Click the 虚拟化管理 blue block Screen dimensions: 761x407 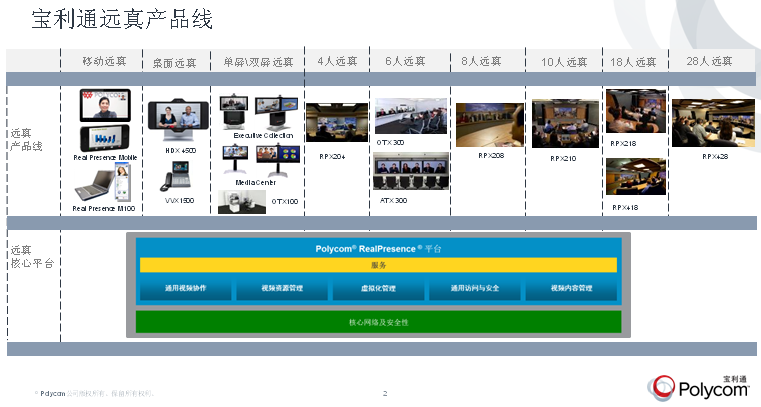378,288
